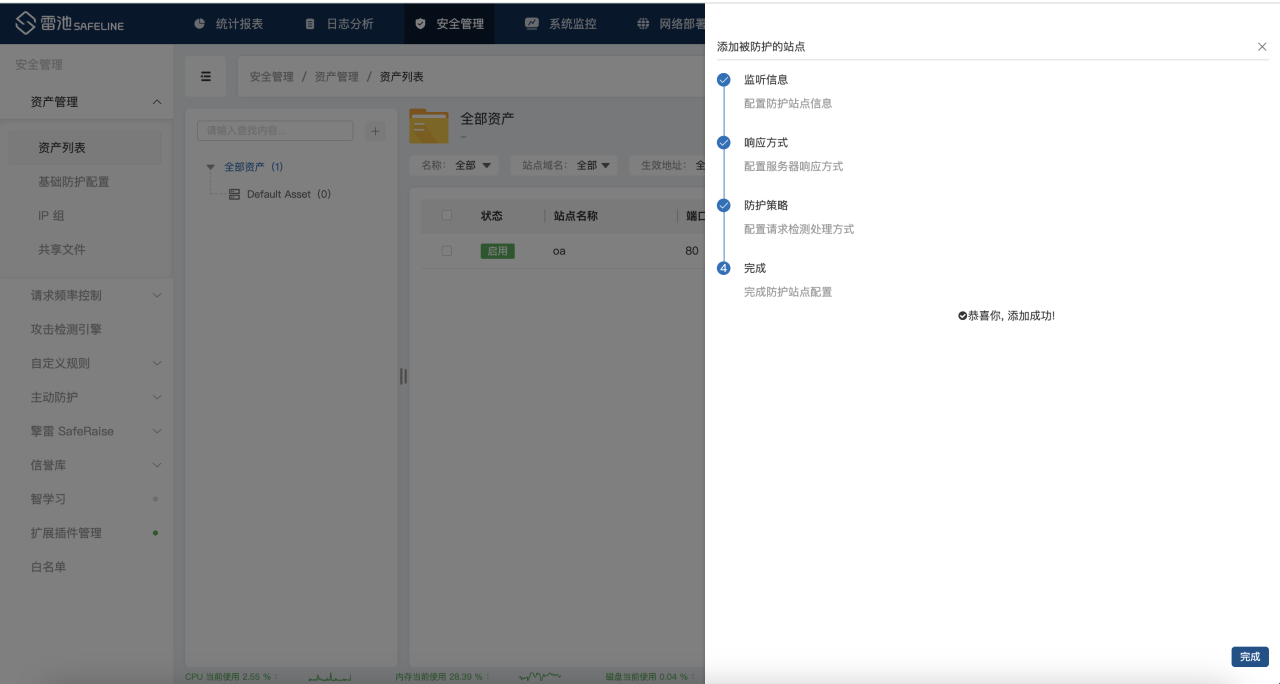Open the 统计报表 top tab
Image resolution: width=1280 pixels, height=684 pixels.
click(228, 23)
